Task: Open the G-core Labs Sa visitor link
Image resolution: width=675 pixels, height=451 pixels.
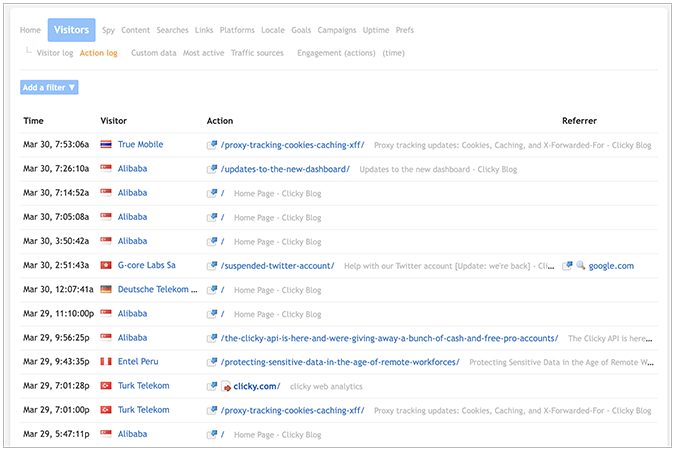Action: point(147,265)
